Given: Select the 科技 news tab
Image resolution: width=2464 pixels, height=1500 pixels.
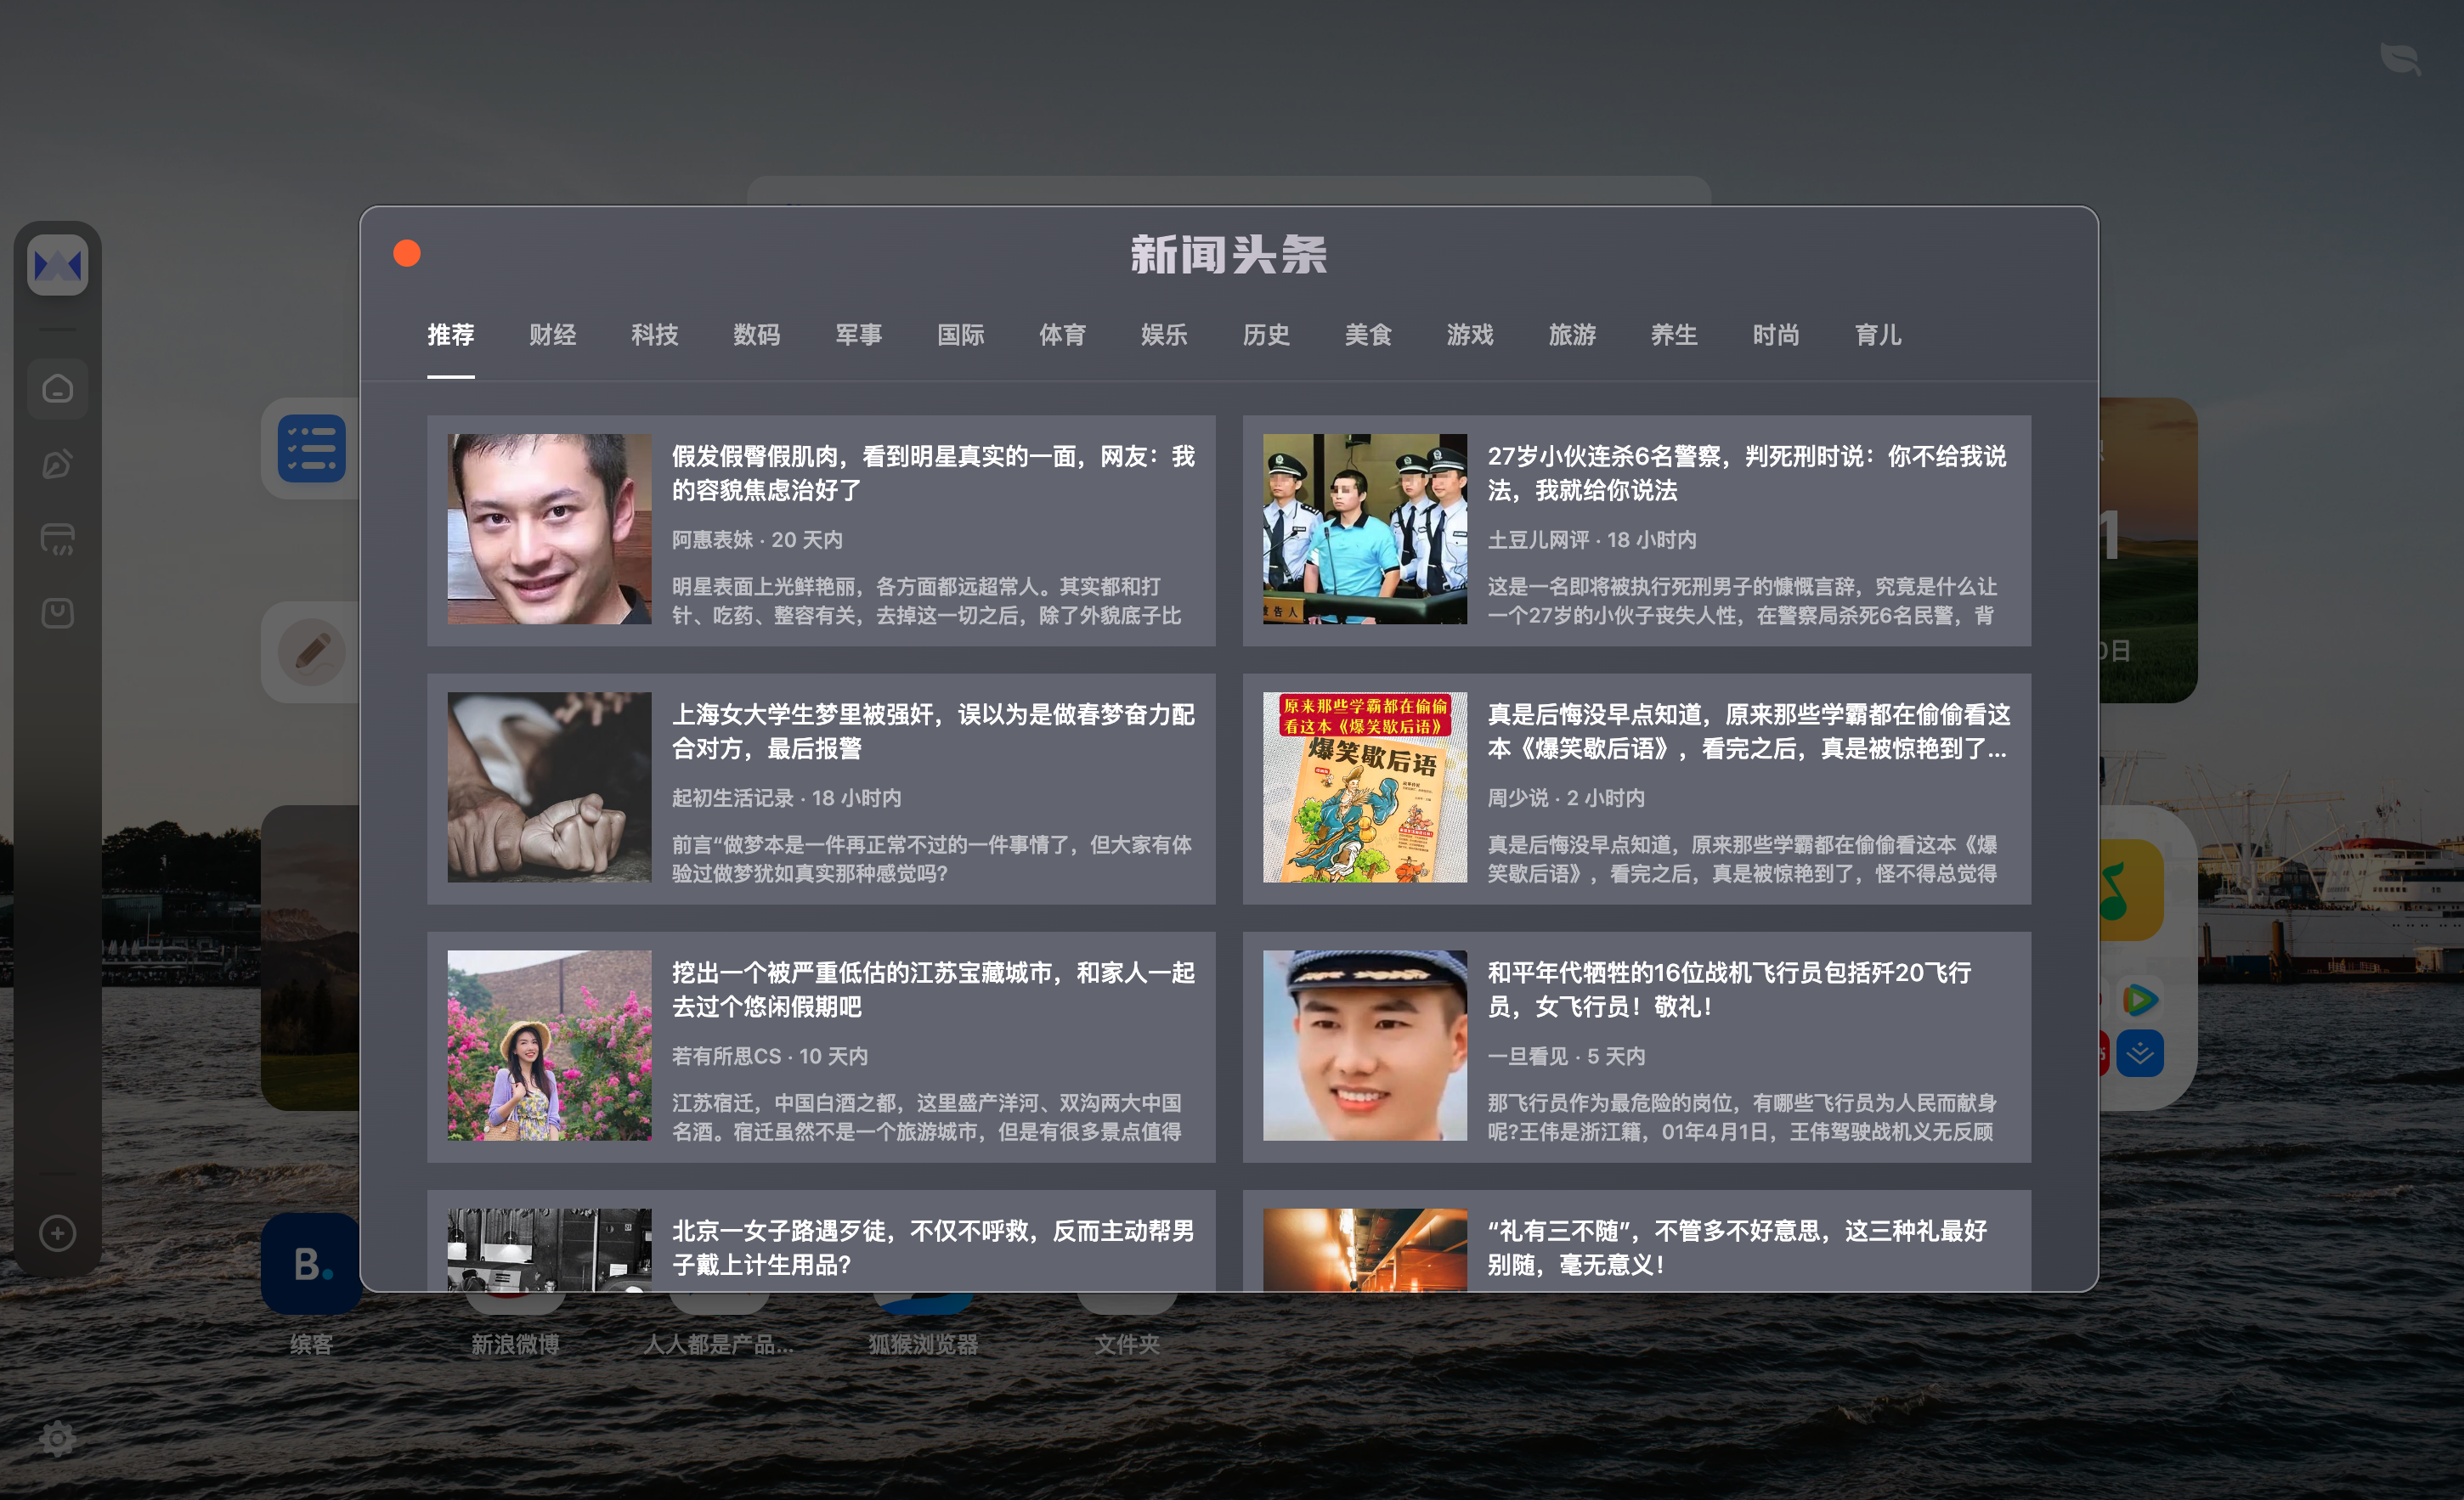Looking at the screenshot, I should point(654,335).
